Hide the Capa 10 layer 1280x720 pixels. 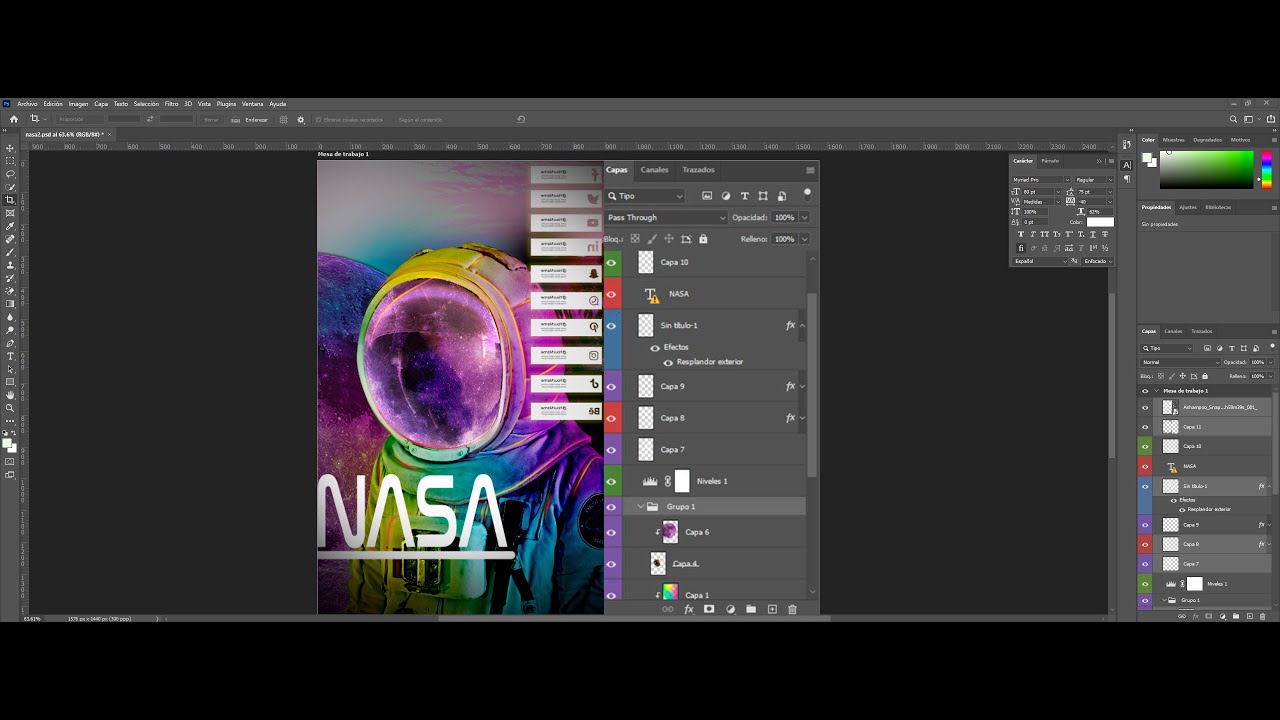click(x=611, y=263)
